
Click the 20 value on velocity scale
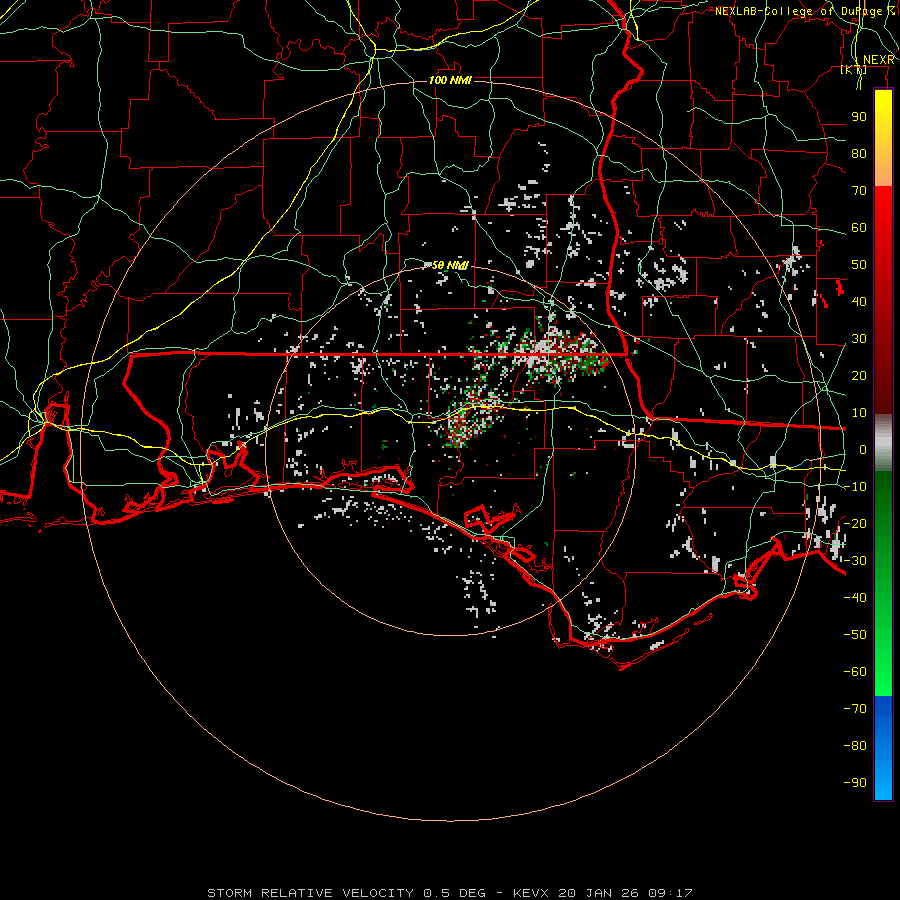point(859,375)
